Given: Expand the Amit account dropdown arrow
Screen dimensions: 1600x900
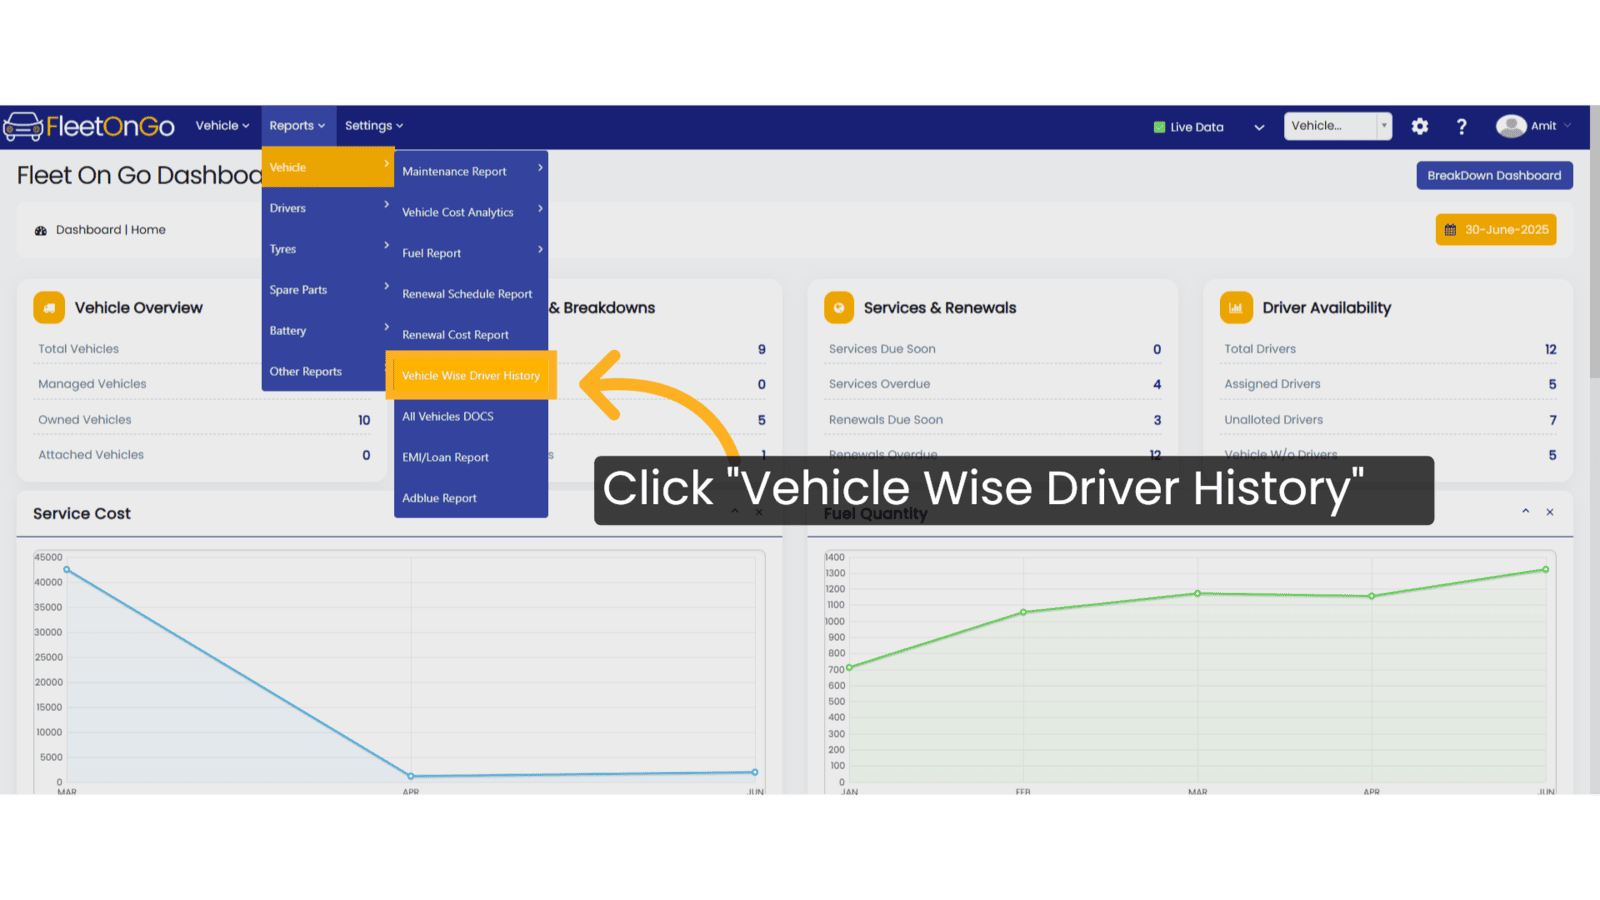Looking at the screenshot, I should click(x=1567, y=126).
